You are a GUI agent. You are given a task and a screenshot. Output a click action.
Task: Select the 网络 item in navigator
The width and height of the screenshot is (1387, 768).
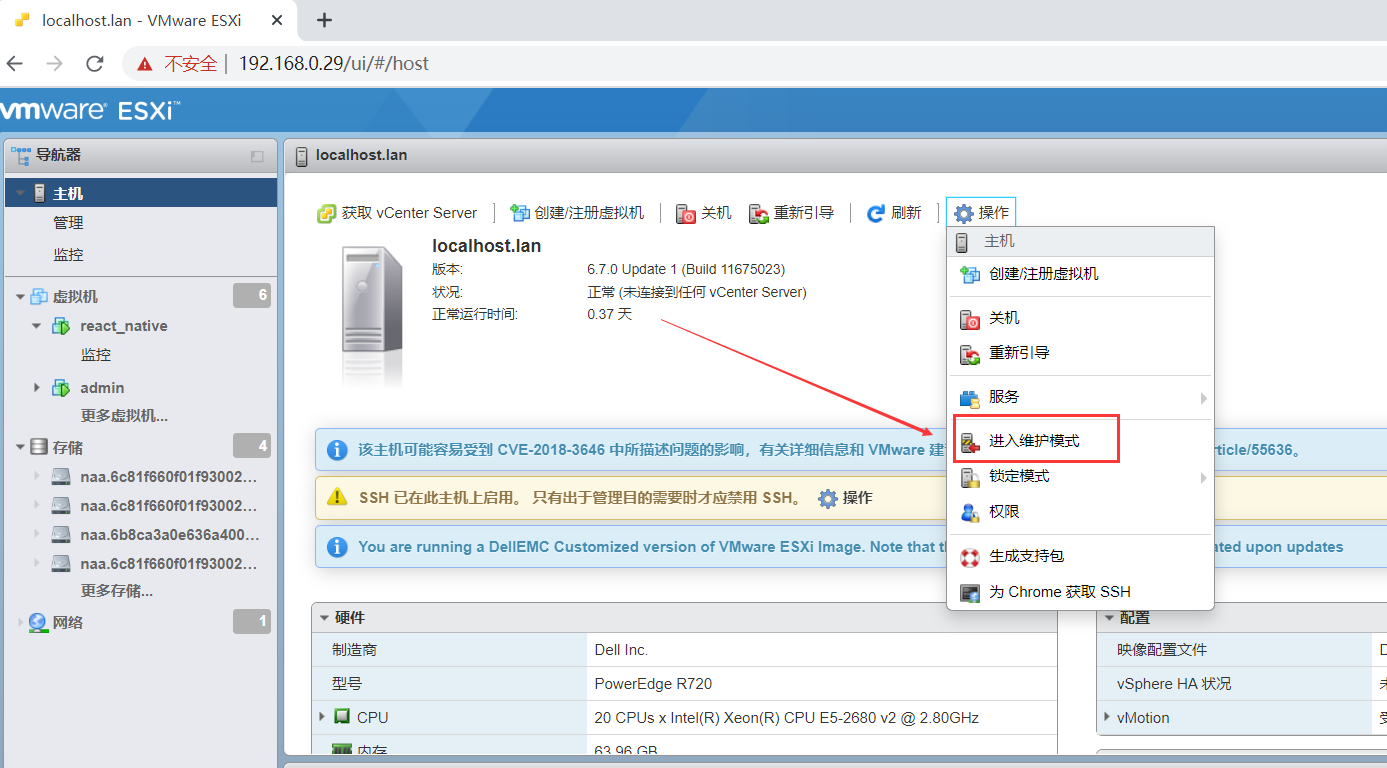pos(68,621)
